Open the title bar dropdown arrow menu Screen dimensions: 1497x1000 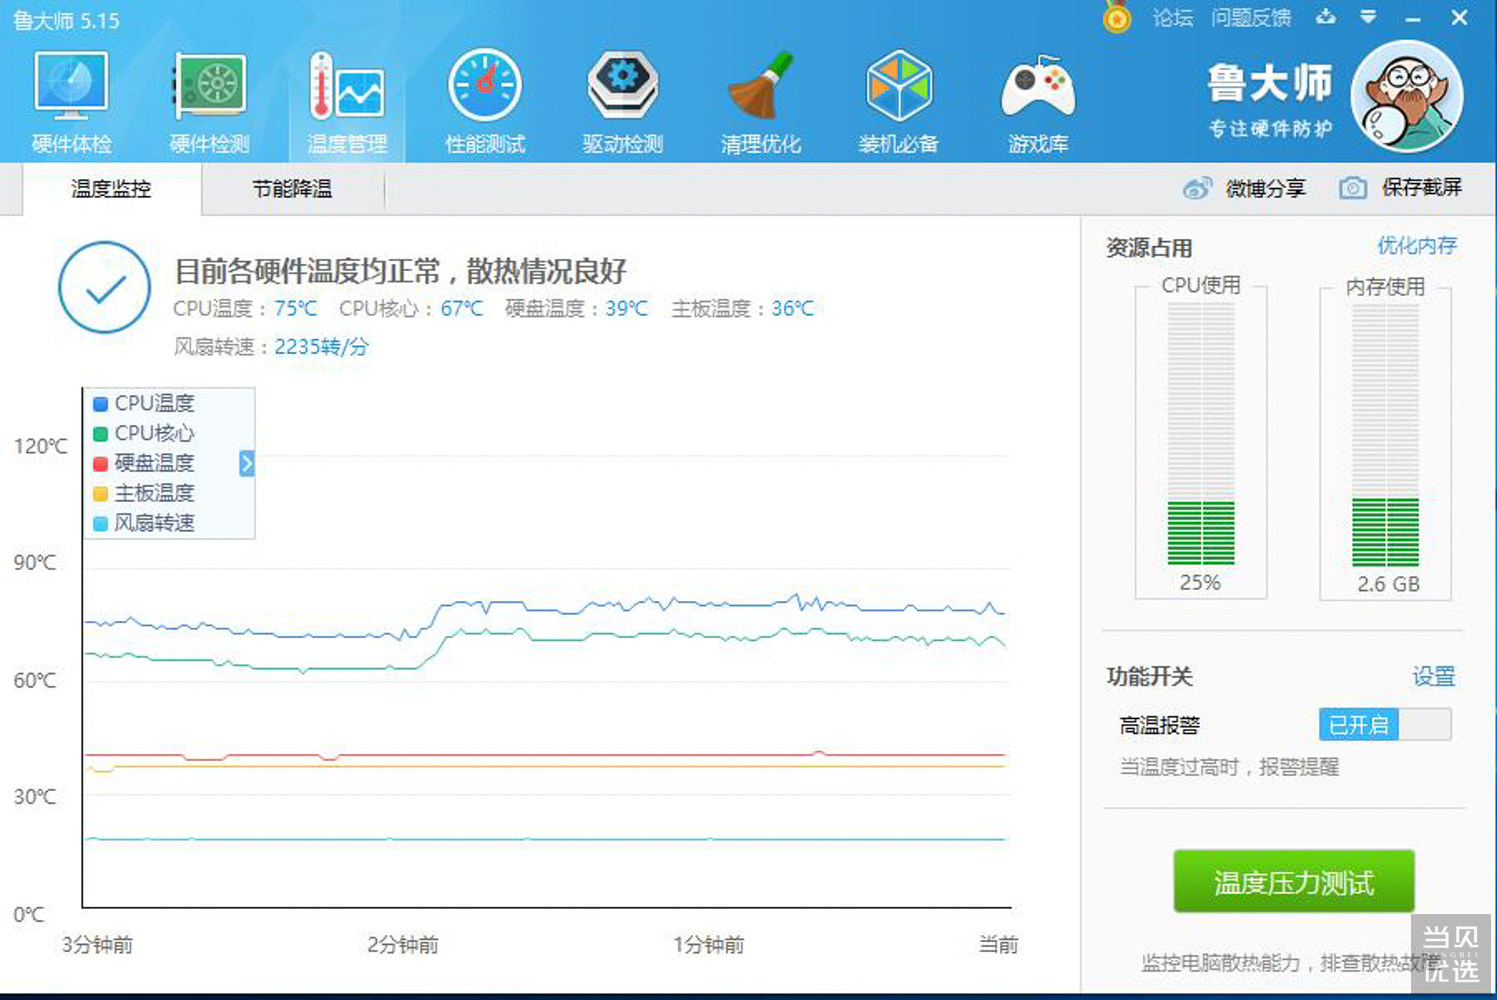(1369, 17)
